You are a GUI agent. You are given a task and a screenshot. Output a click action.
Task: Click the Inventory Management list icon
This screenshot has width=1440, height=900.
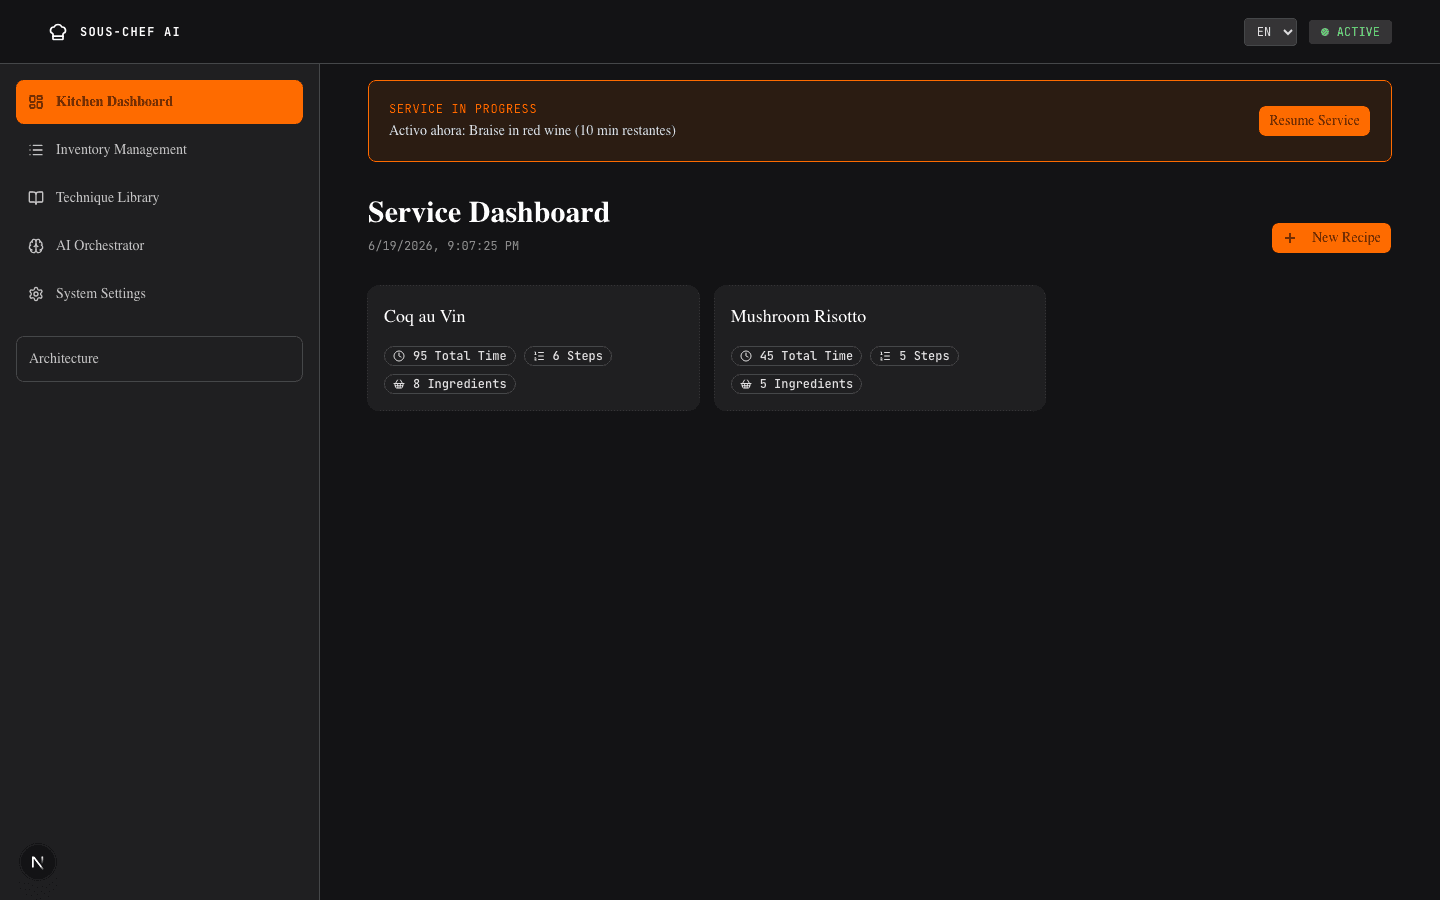tap(36, 150)
